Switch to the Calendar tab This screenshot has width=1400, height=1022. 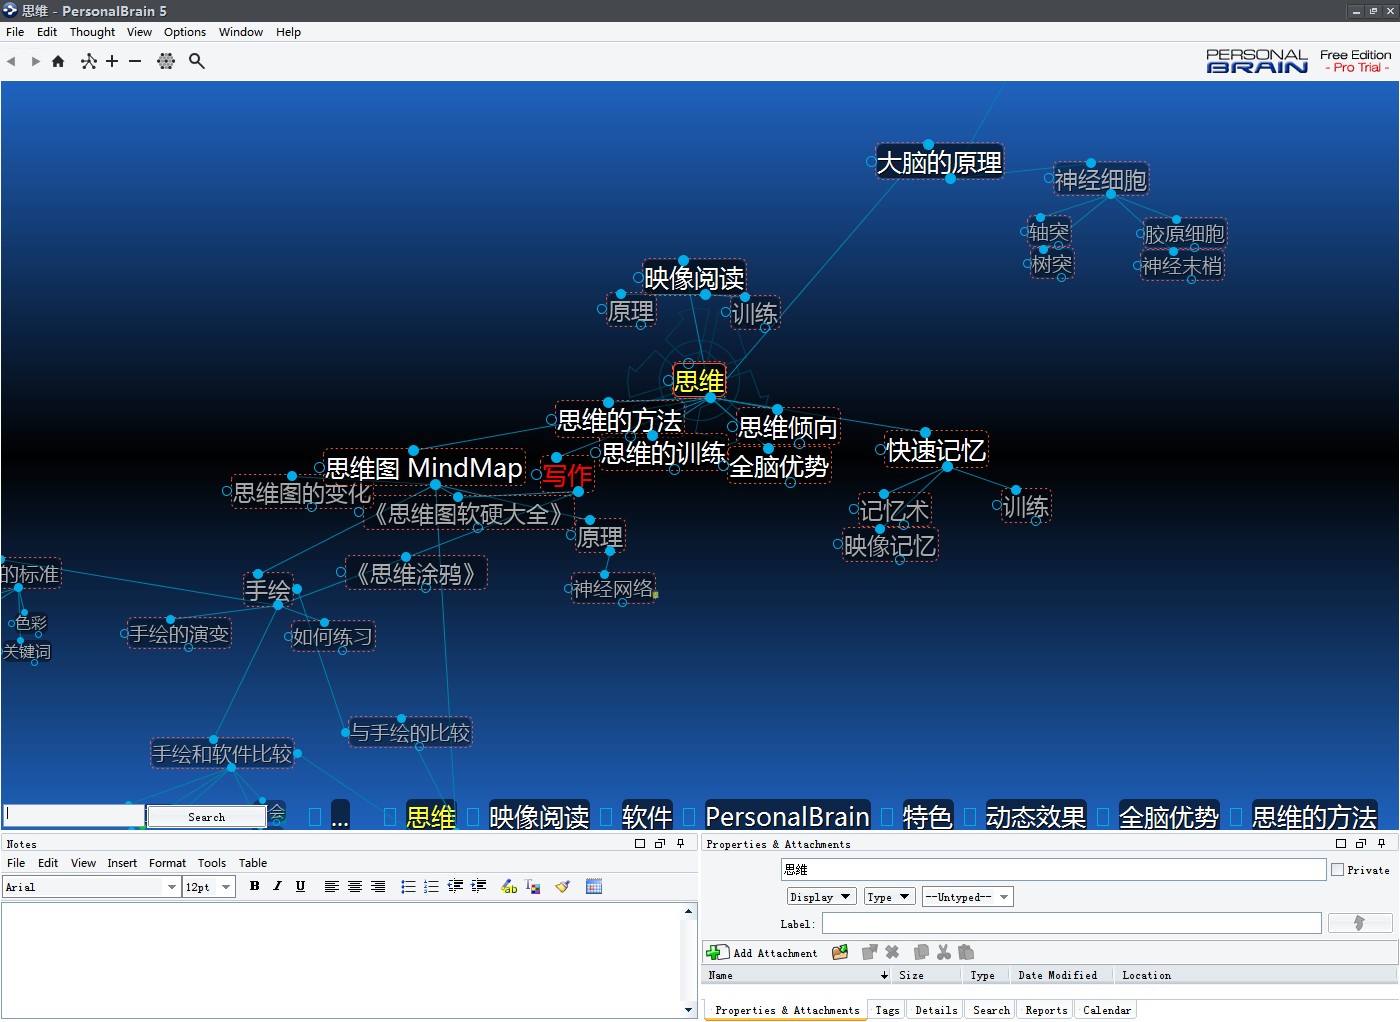click(1106, 1010)
